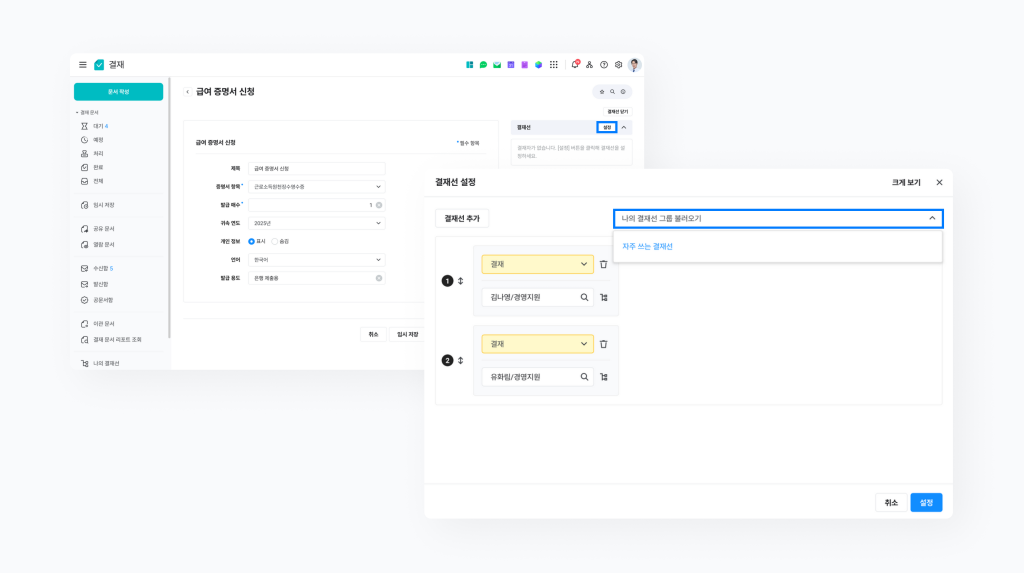Open organization chart icon for 유화림/경영지원
The height and width of the screenshot is (573, 1024).
[603, 378]
